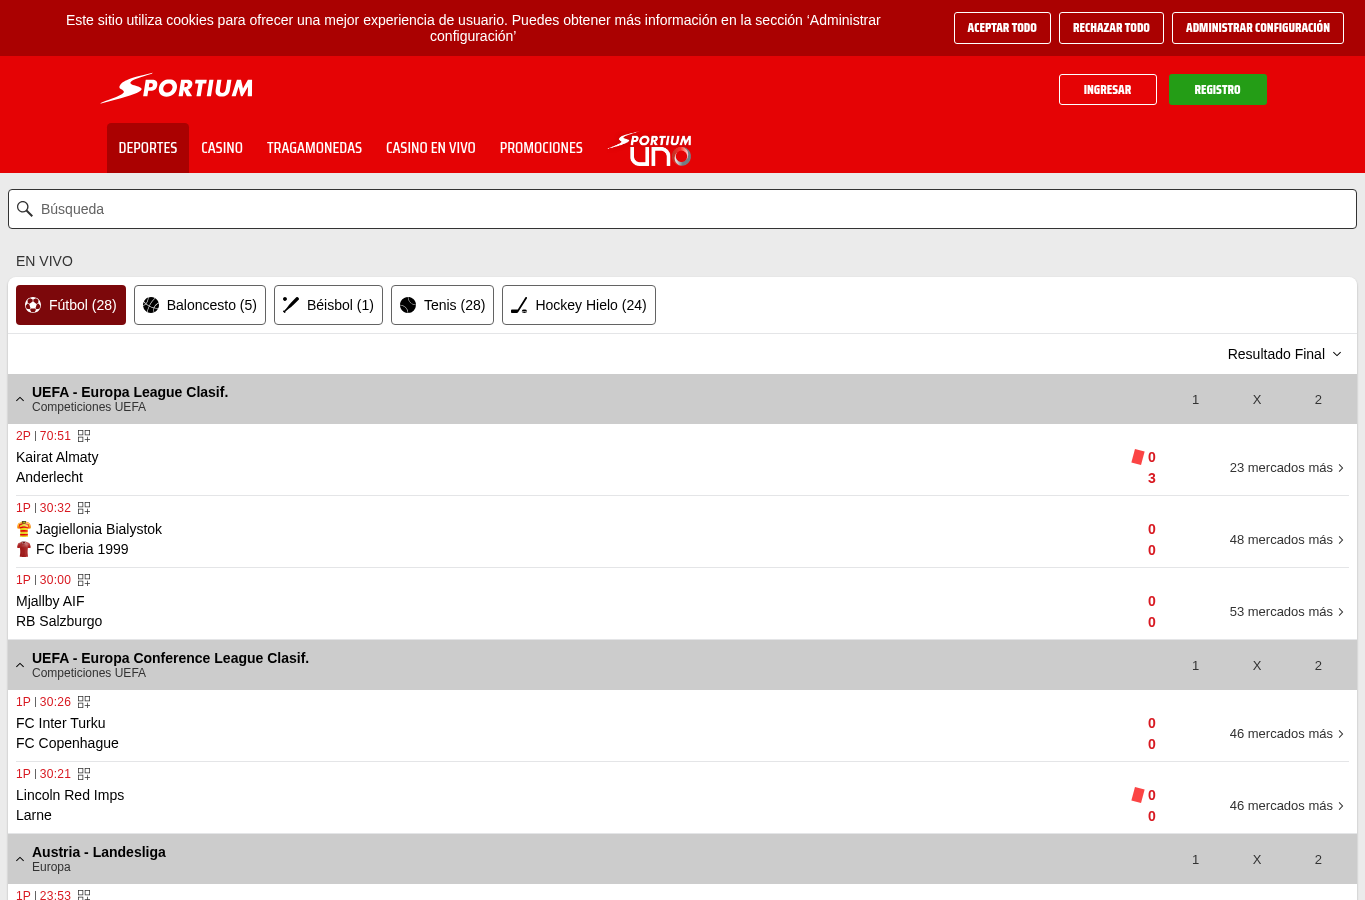Expand 46 mercados más for Lincoln Red Imps
1365x900 pixels.
(1287, 806)
